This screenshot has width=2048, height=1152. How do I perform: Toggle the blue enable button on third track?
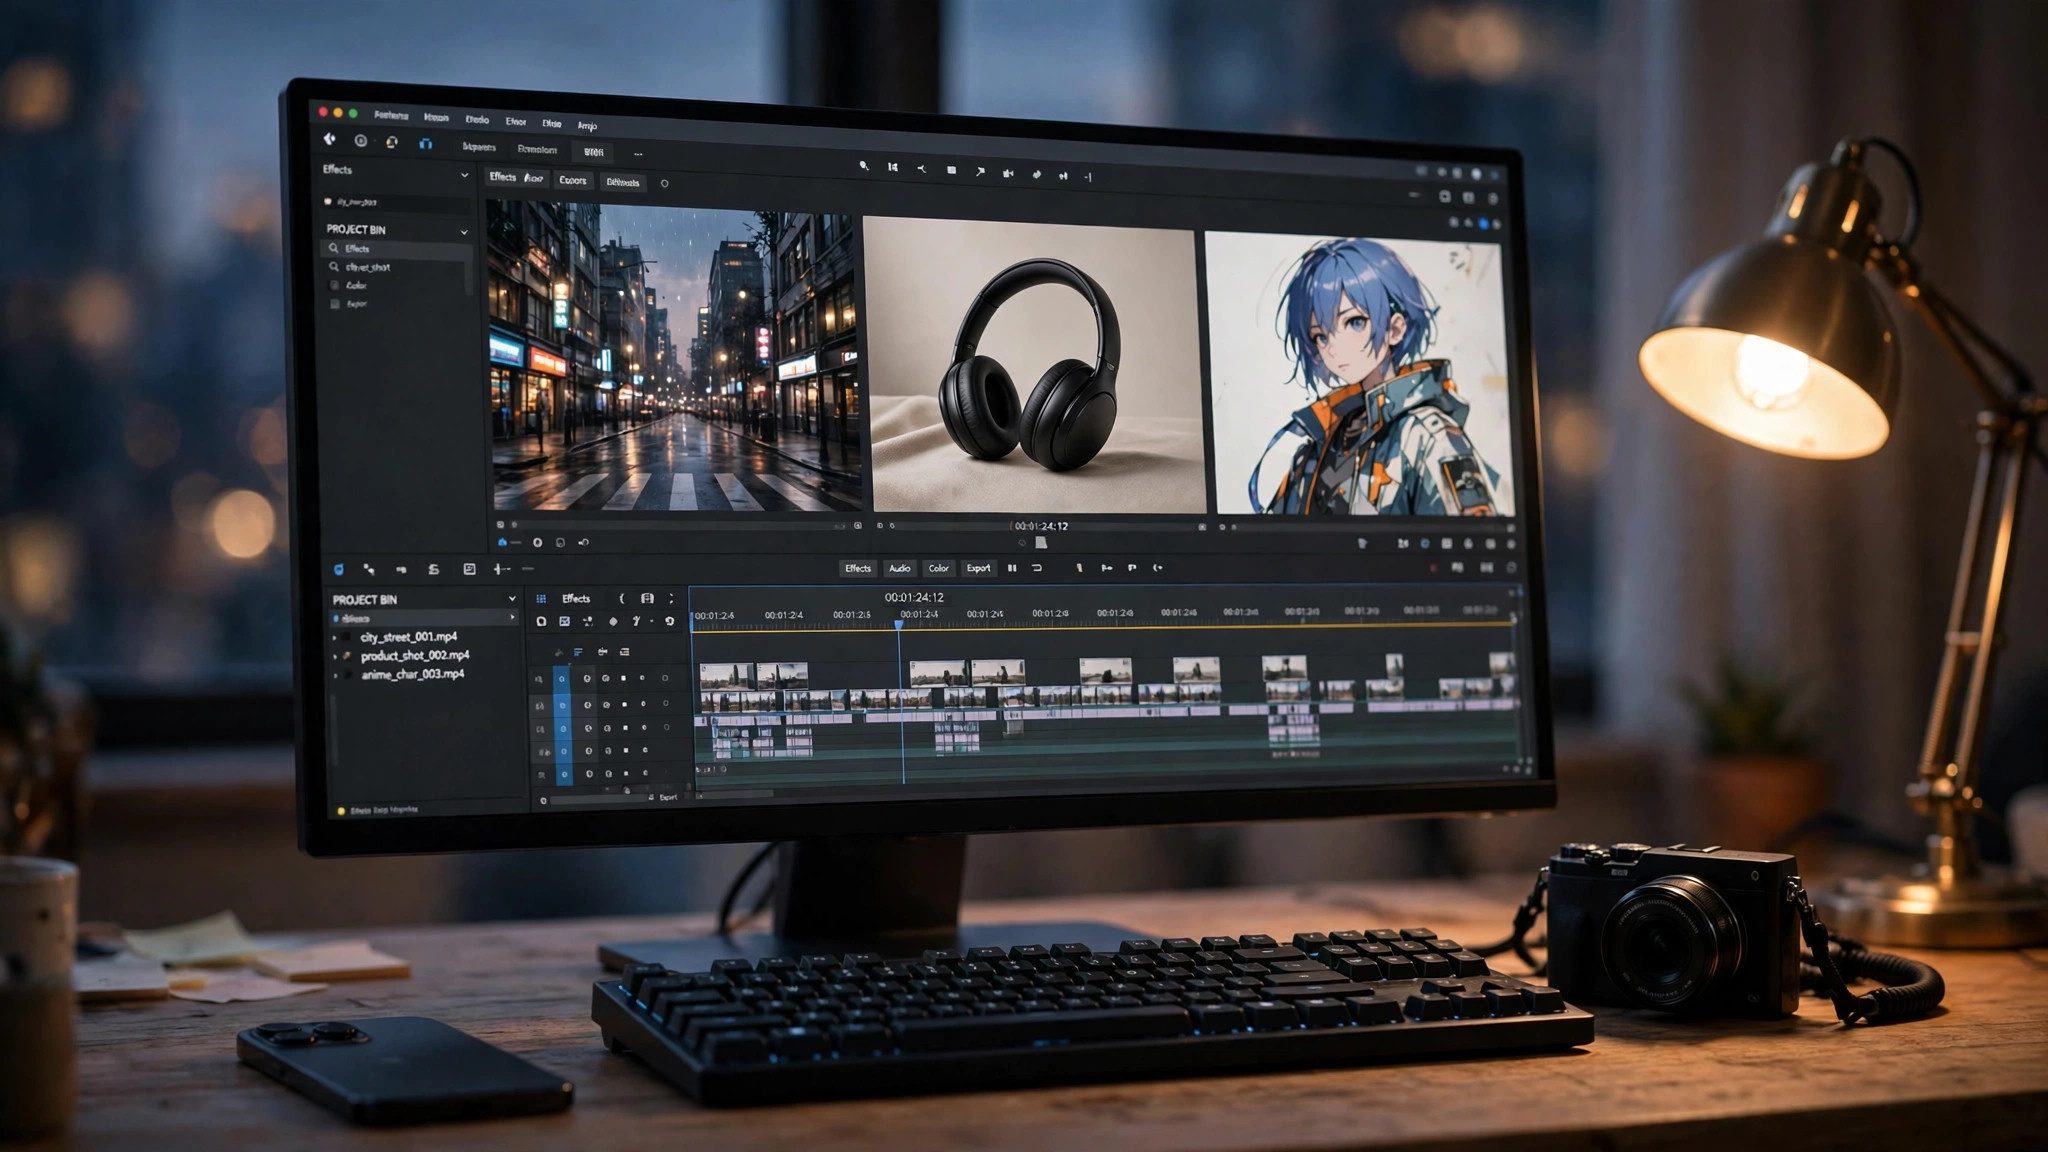coord(563,729)
